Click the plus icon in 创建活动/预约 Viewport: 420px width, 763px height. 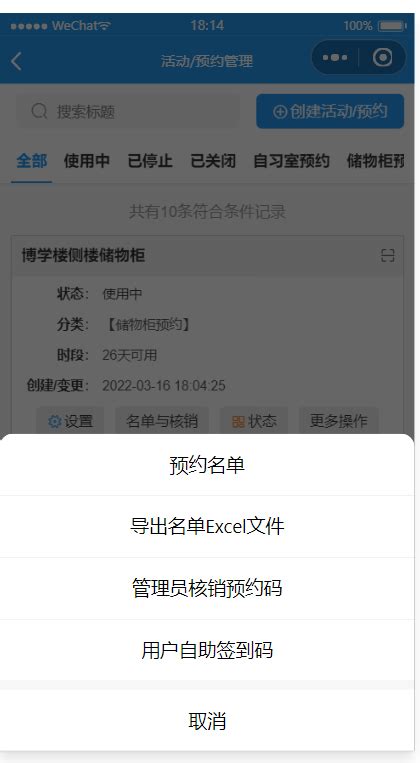pos(280,111)
